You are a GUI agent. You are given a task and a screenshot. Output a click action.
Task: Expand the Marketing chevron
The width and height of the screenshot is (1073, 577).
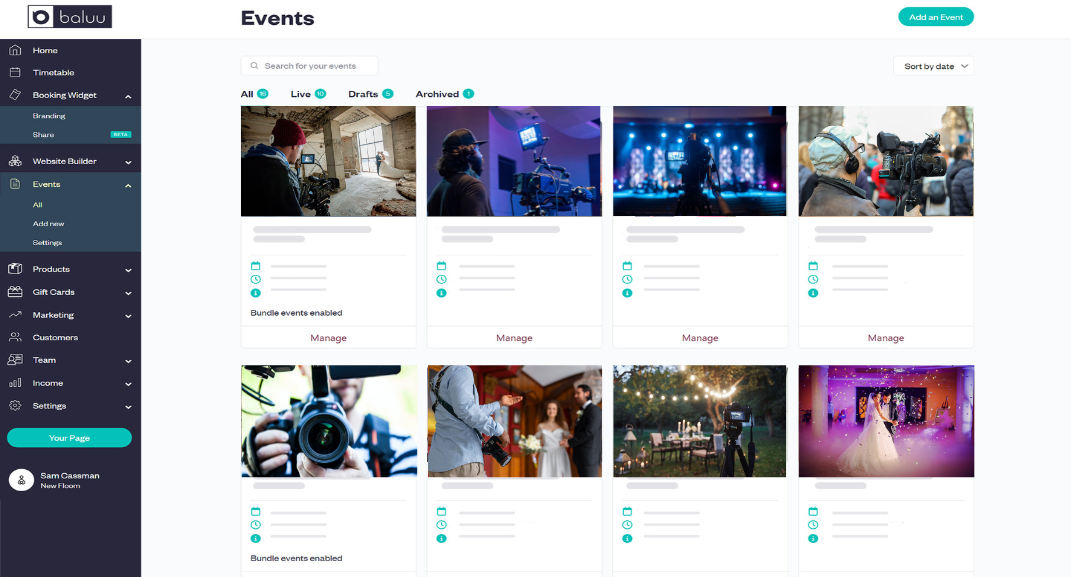(x=128, y=316)
